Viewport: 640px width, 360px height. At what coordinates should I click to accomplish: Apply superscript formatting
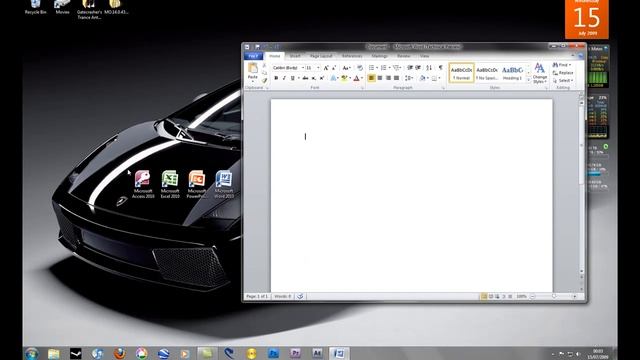click(322, 78)
